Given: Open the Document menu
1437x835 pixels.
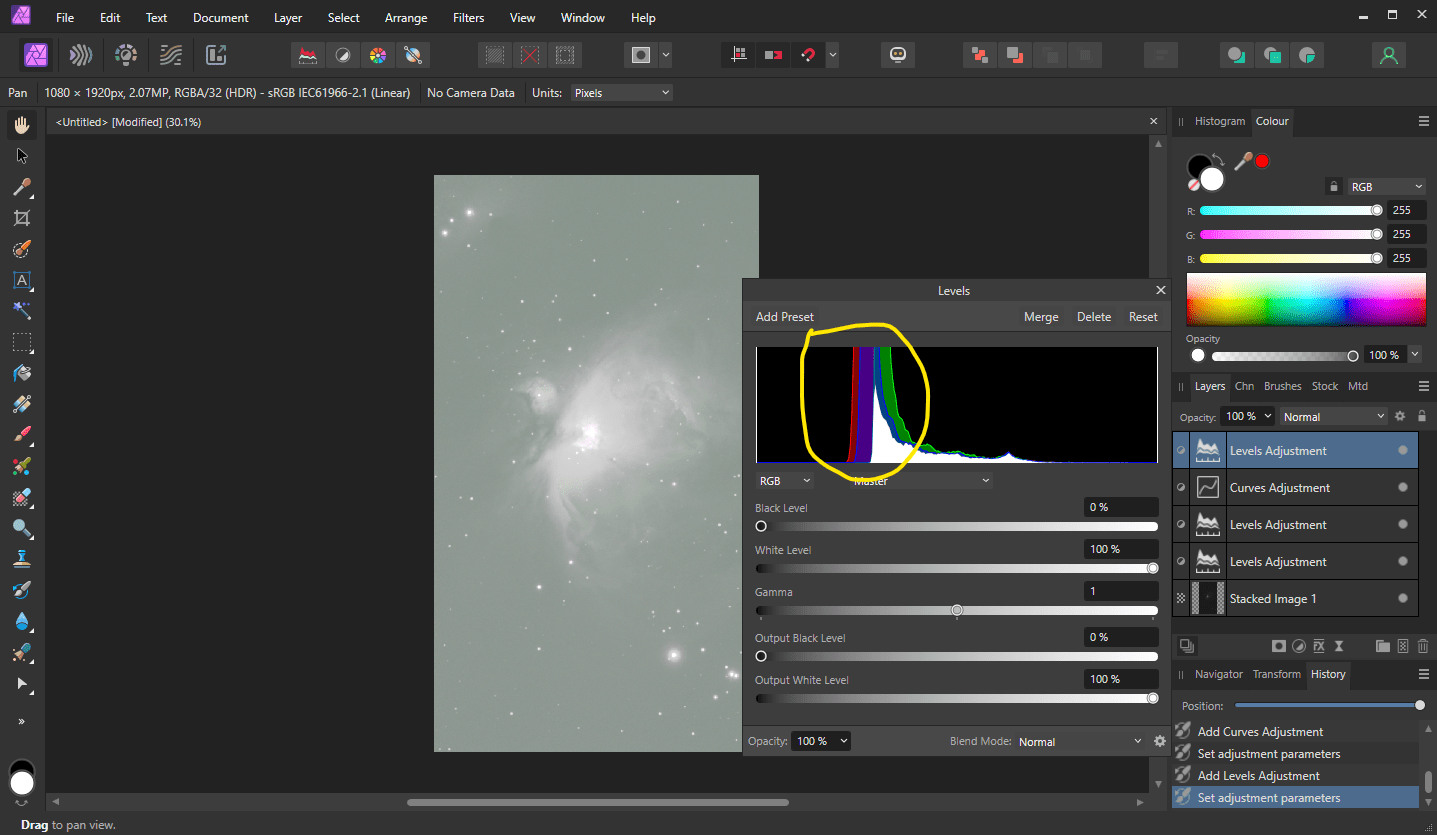Looking at the screenshot, I should (221, 18).
